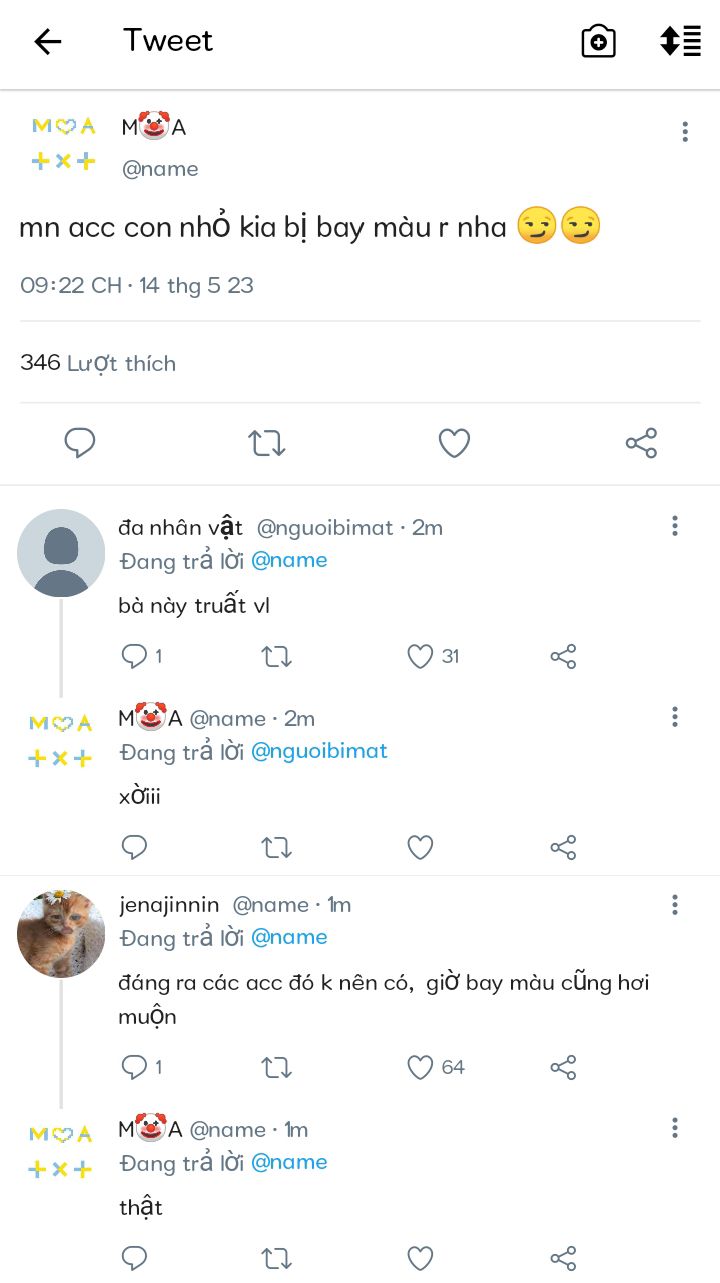
Task: Reply to the 'bà này truất vl' comment
Action: (x=134, y=656)
